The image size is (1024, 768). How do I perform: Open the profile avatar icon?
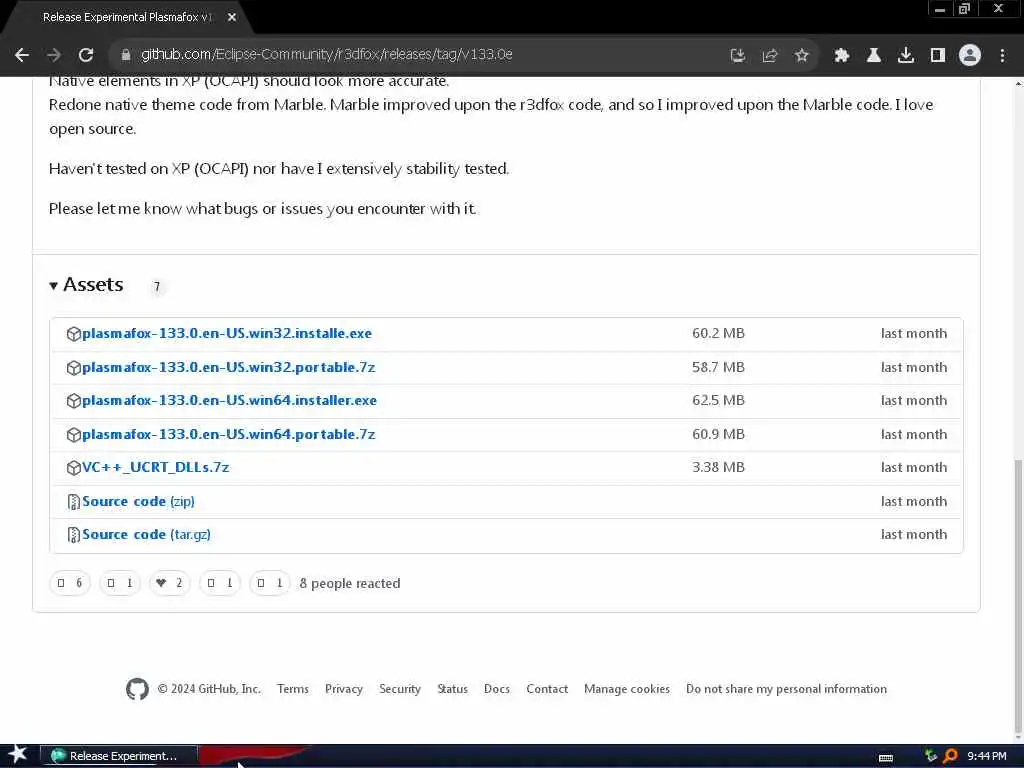969,56
